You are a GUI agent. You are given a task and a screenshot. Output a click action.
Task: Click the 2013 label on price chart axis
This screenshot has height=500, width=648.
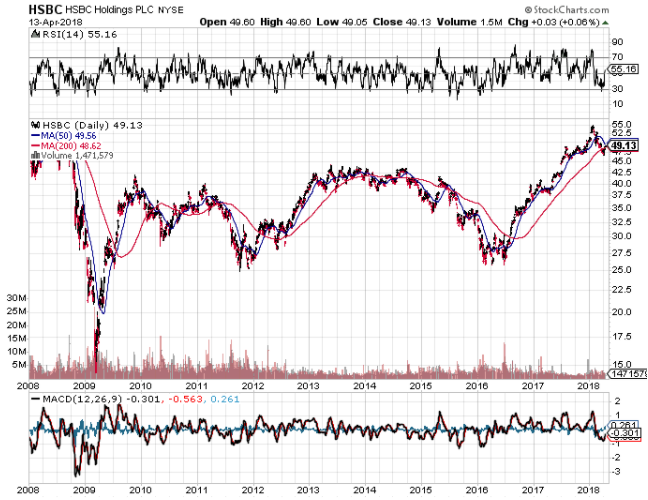coord(308,386)
